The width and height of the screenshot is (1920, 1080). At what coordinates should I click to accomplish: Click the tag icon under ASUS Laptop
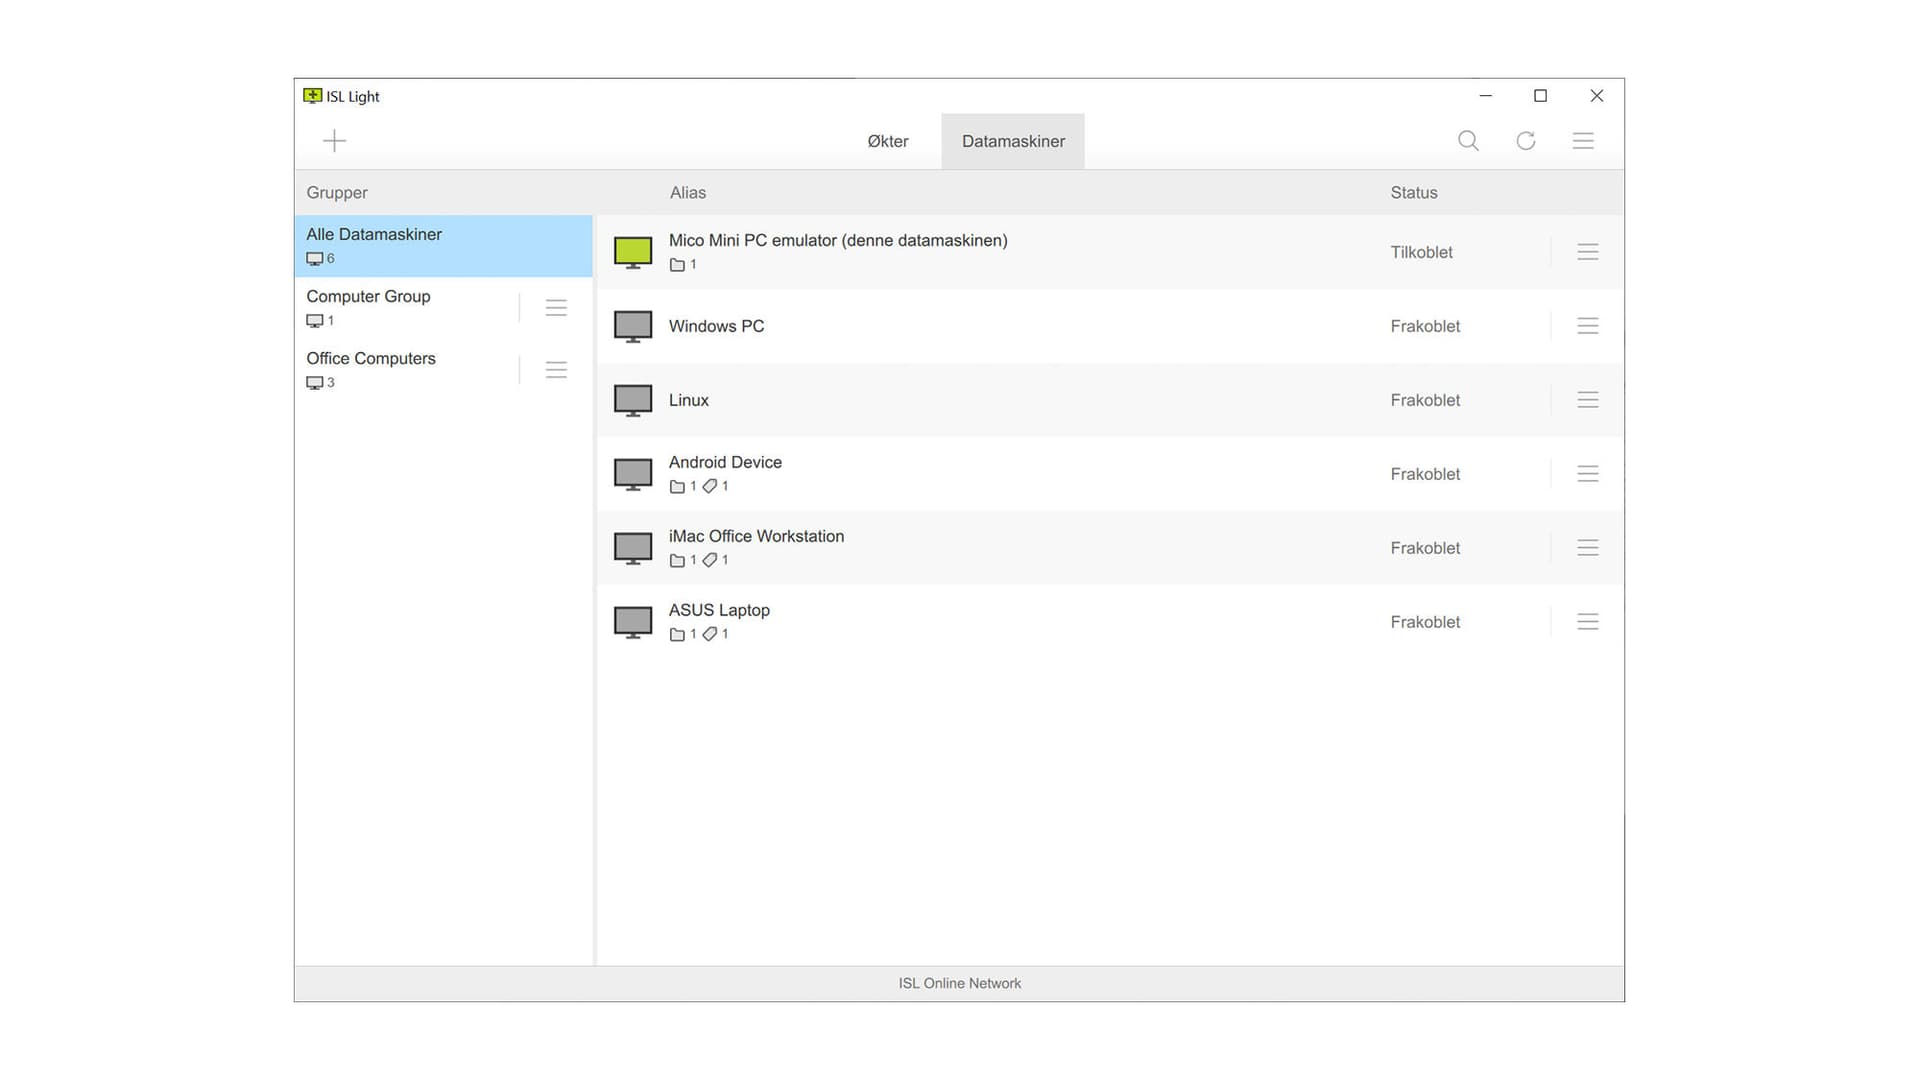pos(709,635)
